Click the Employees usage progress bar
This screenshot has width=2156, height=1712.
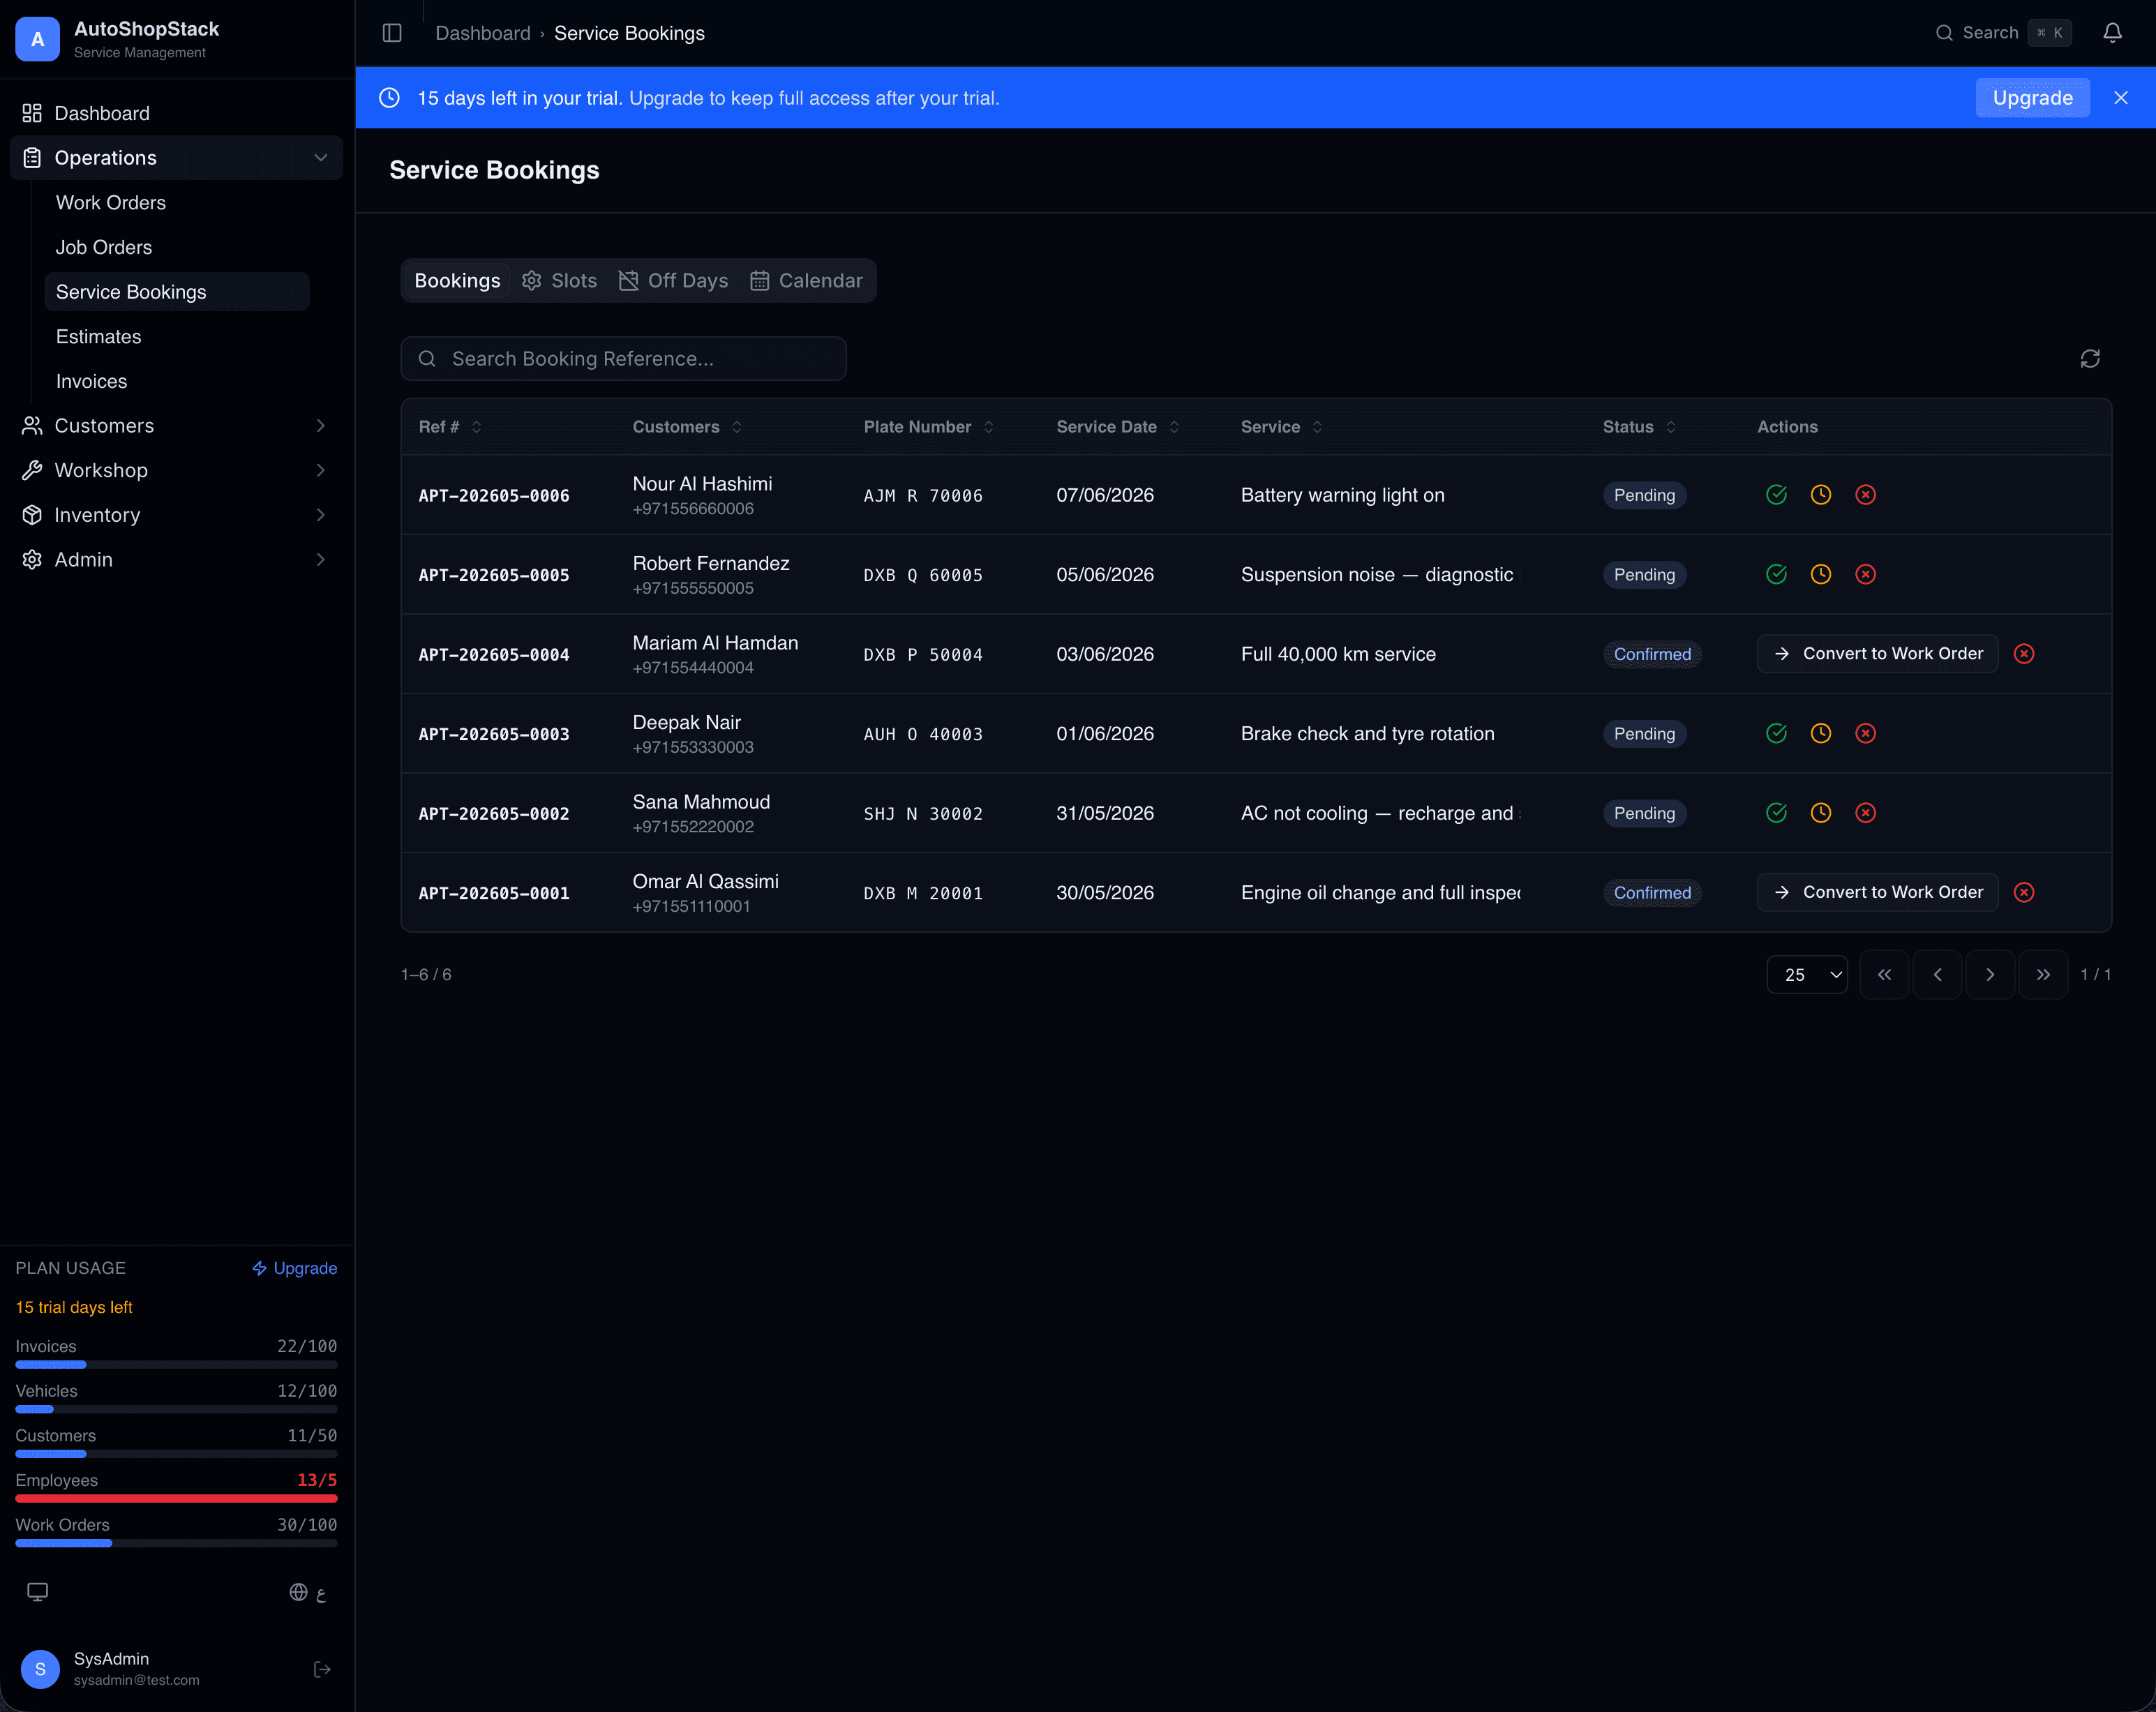pos(176,1498)
